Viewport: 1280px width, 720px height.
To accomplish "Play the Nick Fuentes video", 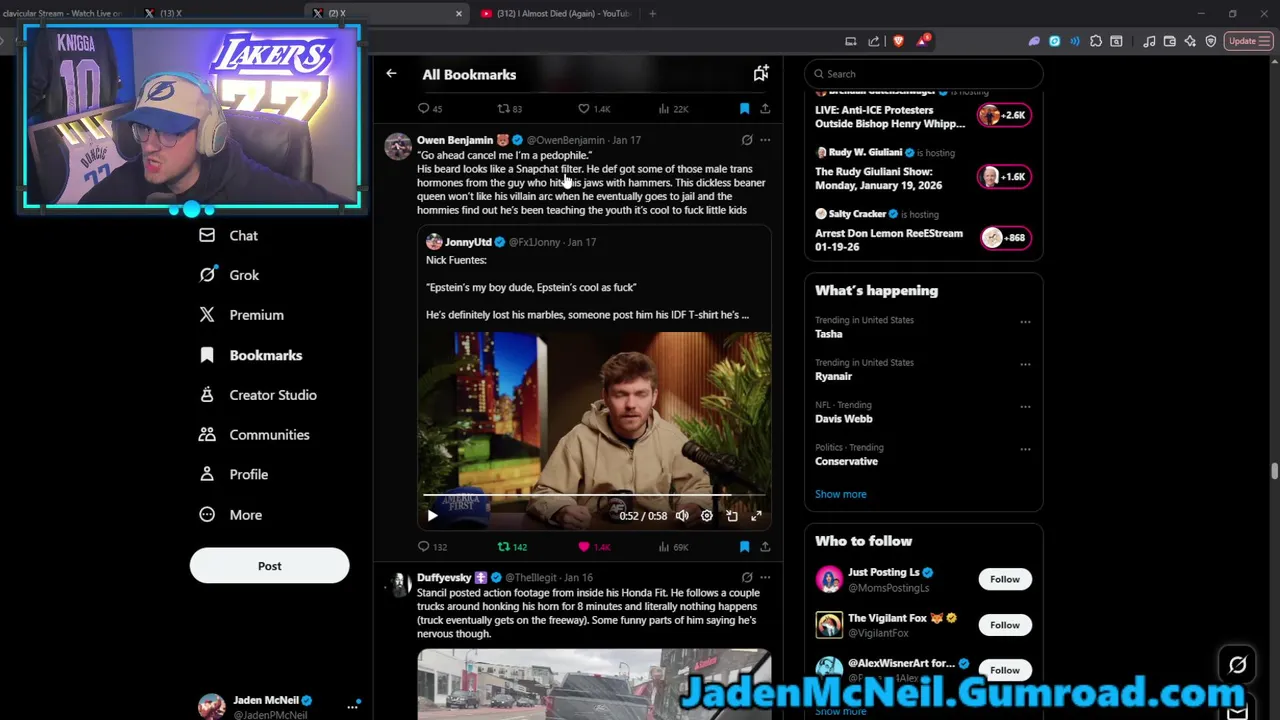I will pyautogui.click(x=432, y=516).
